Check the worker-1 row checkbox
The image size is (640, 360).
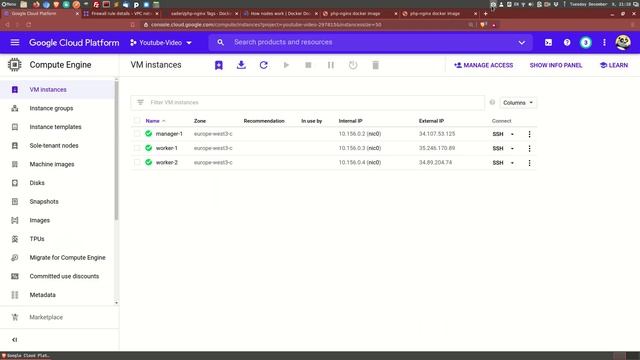click(137, 148)
